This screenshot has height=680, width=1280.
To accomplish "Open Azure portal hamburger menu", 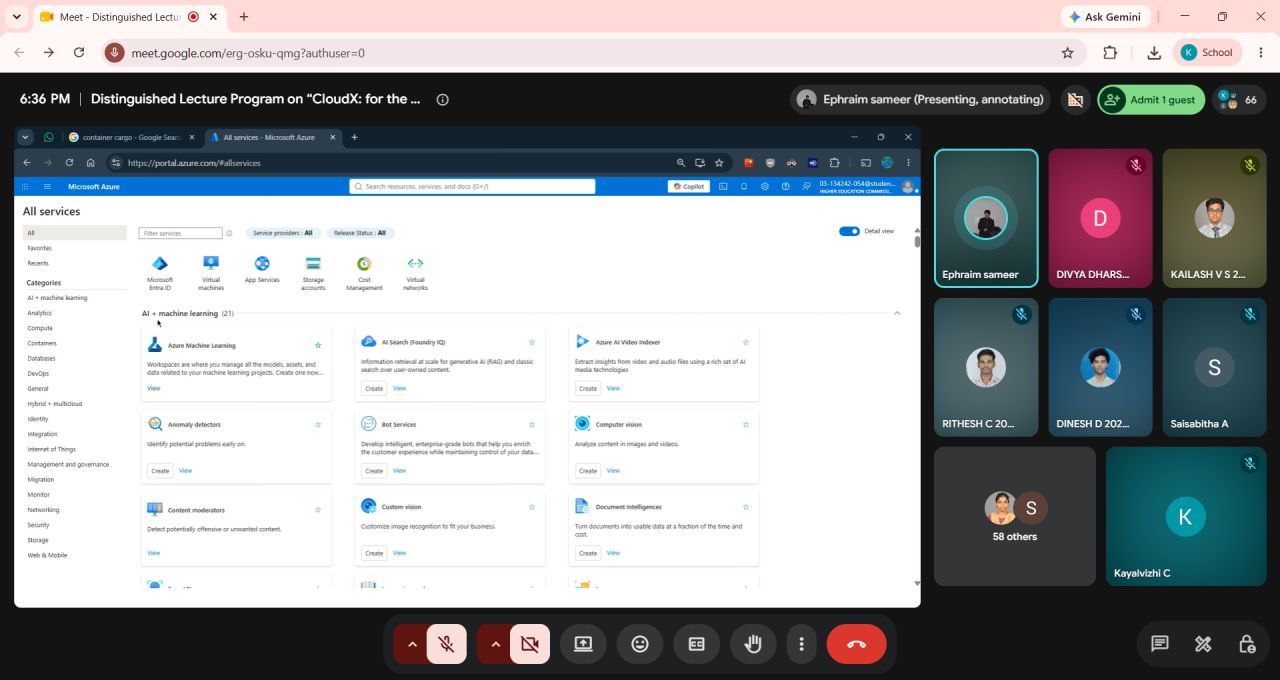I will coord(46,186).
